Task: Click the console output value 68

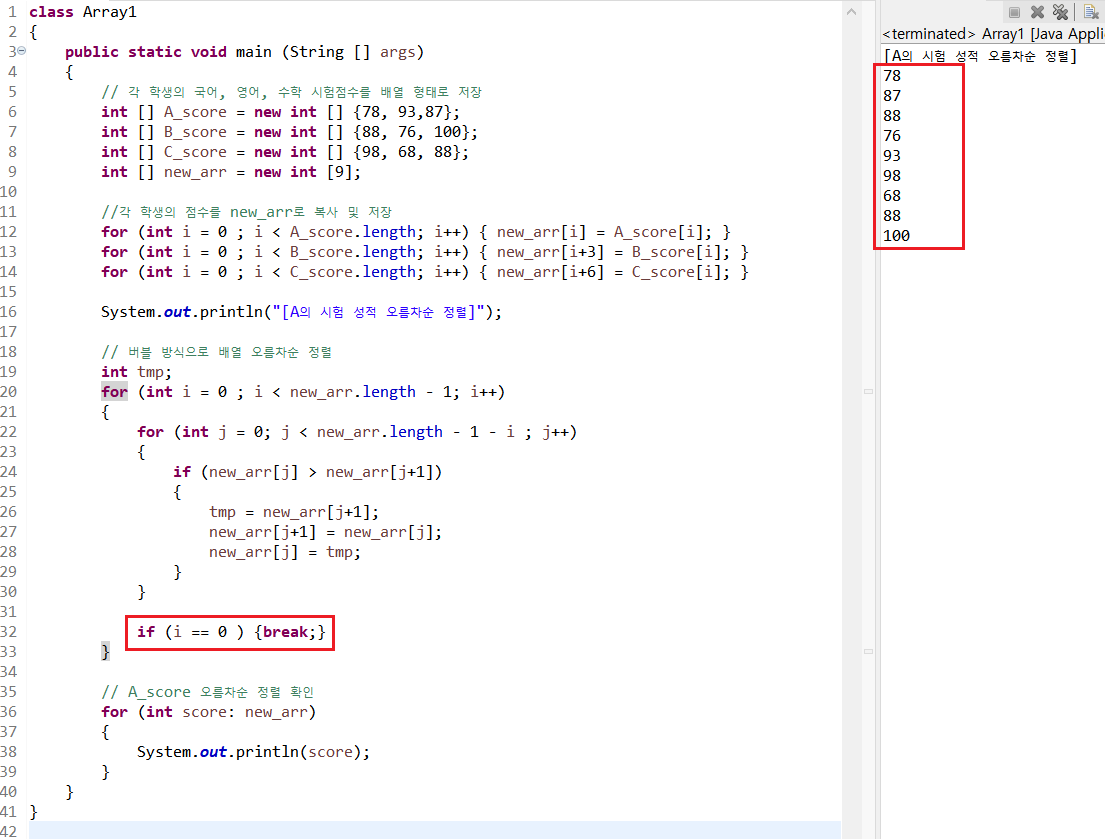Action: (x=891, y=196)
